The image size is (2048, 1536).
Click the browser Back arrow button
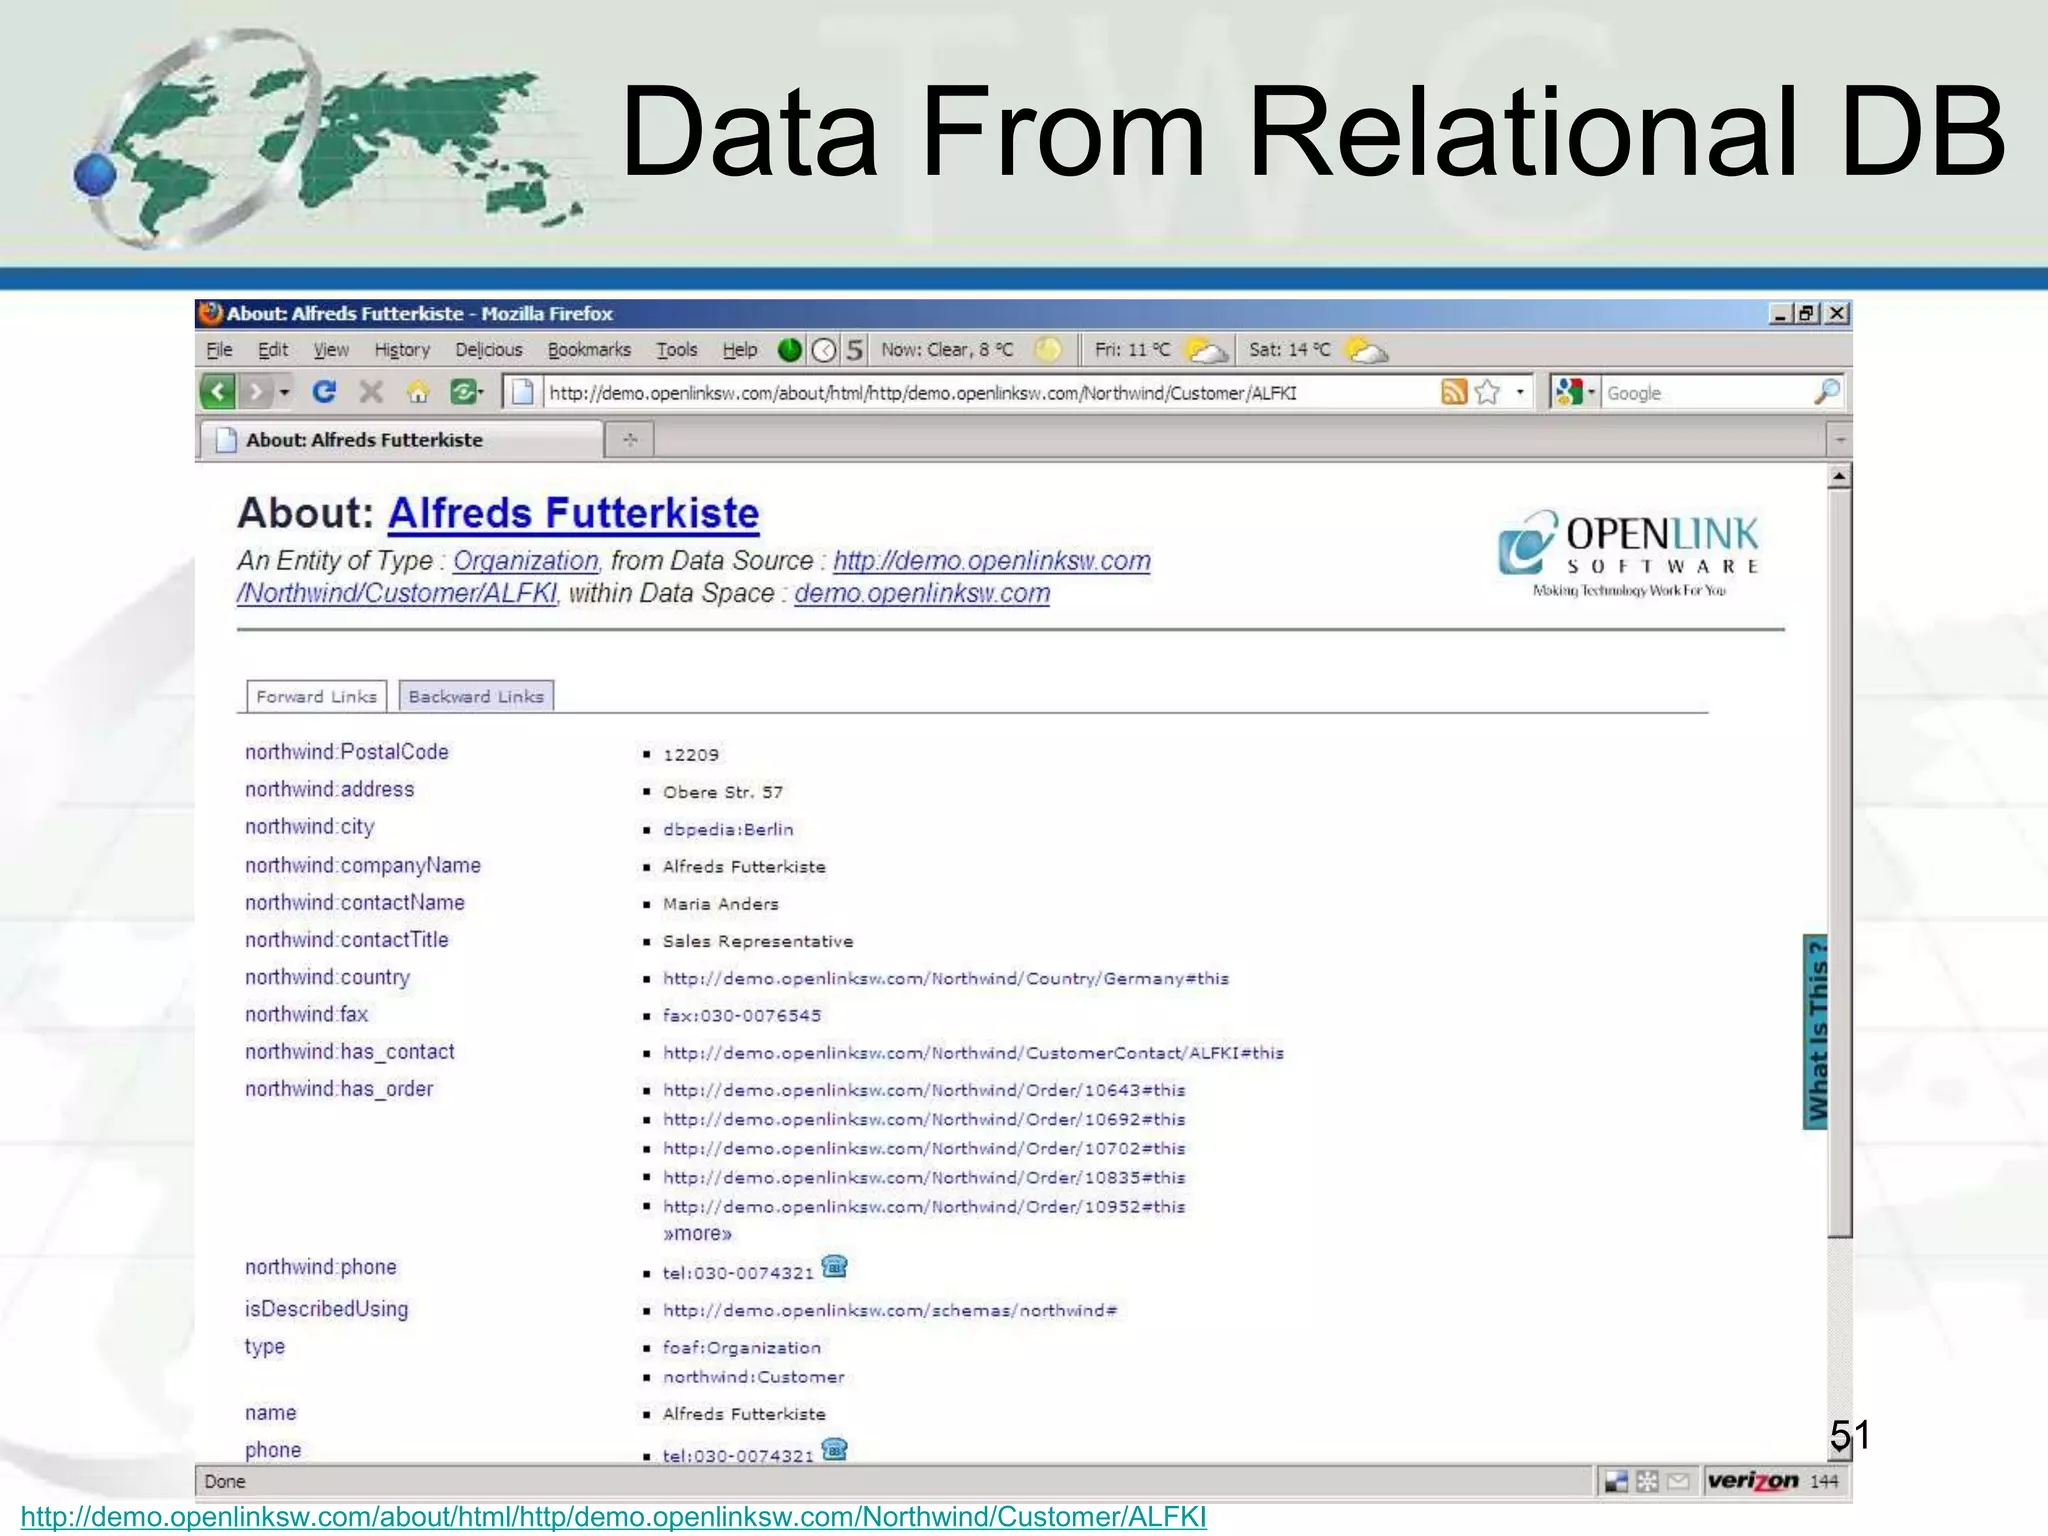218,392
